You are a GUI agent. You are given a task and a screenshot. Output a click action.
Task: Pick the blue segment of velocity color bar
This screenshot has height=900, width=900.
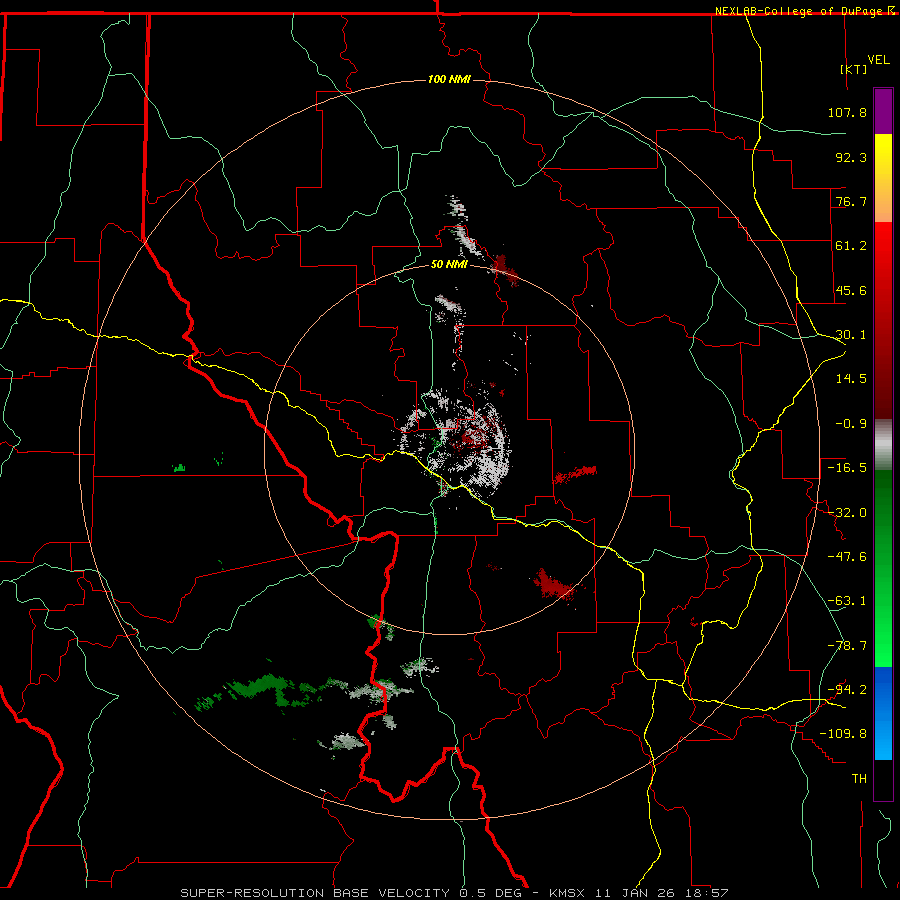point(883,713)
